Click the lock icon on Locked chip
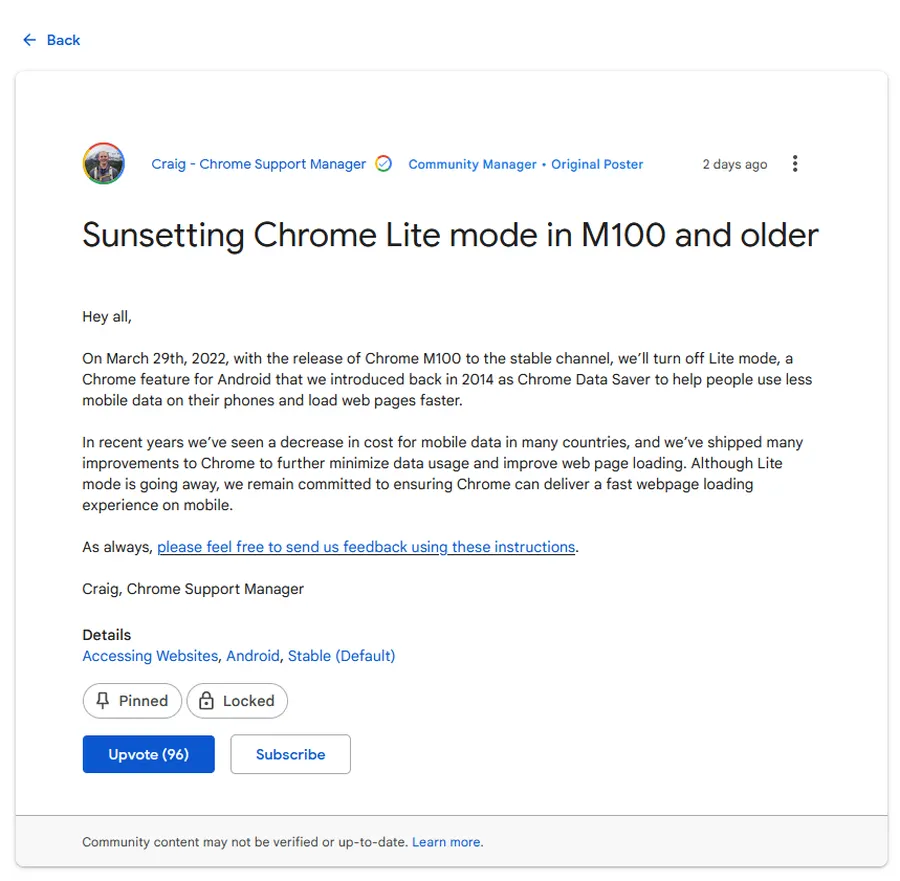This screenshot has height=881, width=900. tap(206, 701)
